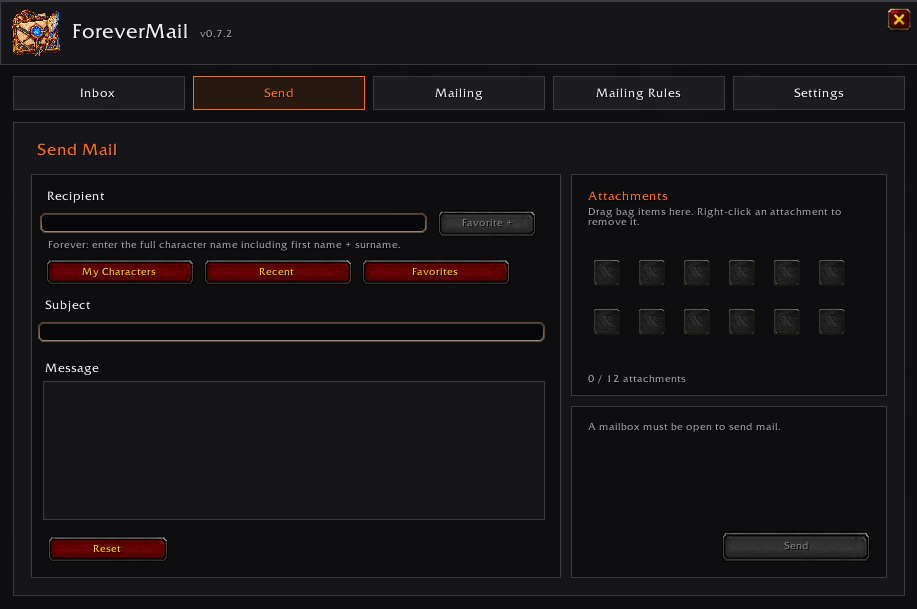Click the Message label
The image size is (917, 609).
tap(72, 368)
